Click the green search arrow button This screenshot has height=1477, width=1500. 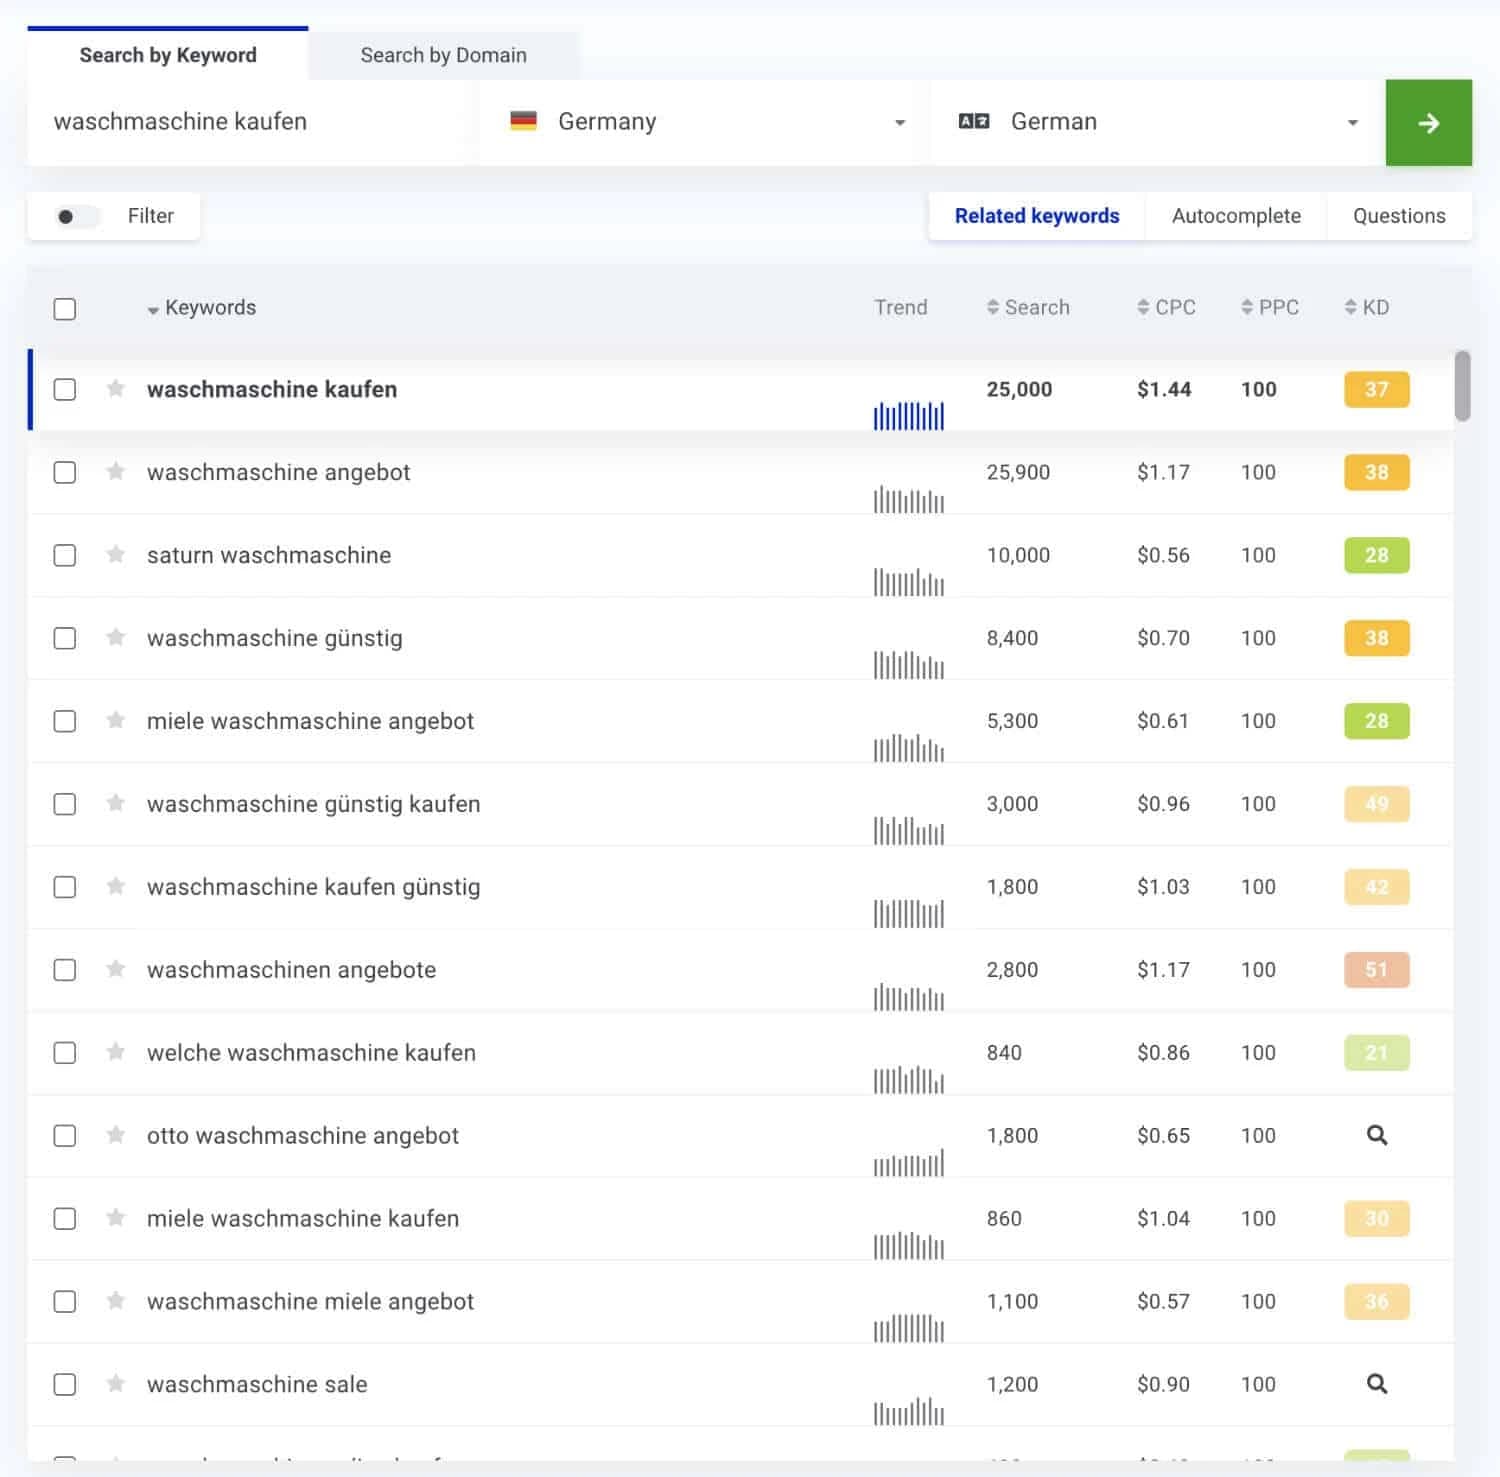(x=1428, y=122)
